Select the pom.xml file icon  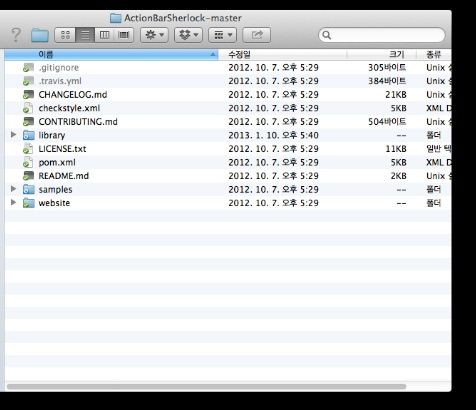(28, 162)
